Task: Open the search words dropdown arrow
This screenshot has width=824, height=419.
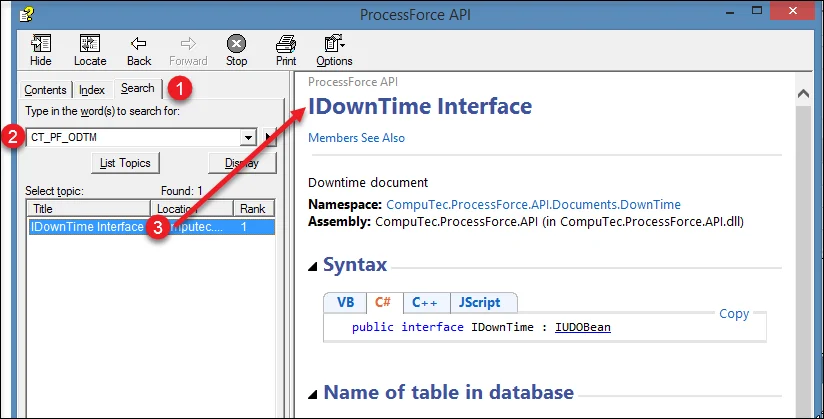Action: click(248, 137)
